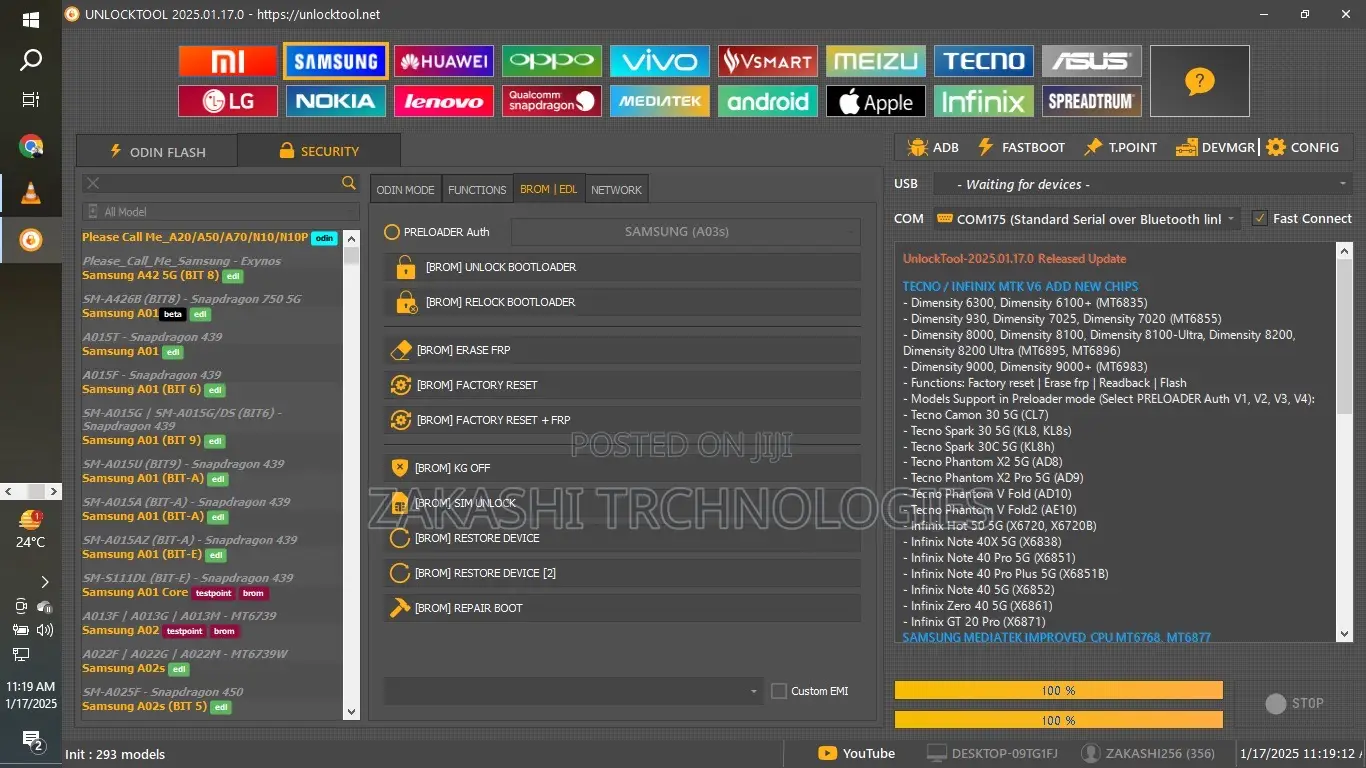Select the BROM | EDL tab

point(549,189)
